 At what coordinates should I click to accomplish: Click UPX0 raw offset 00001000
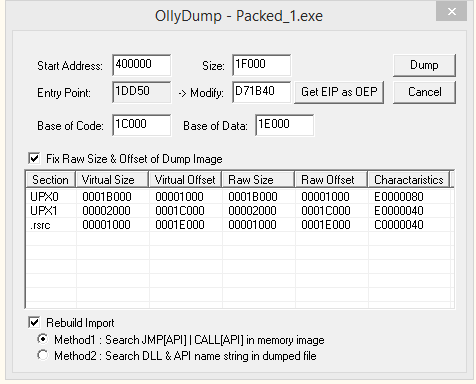point(325,197)
